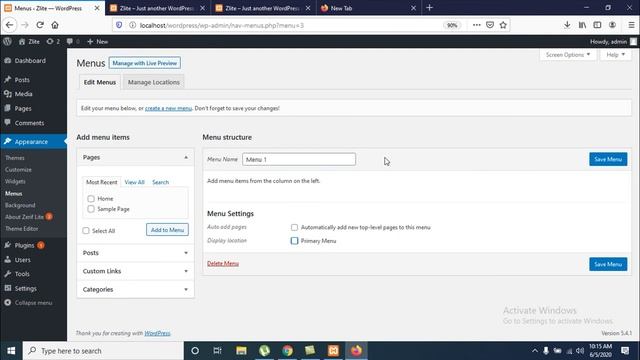Click the top Save Menu button
The image size is (640, 360).
608,159
